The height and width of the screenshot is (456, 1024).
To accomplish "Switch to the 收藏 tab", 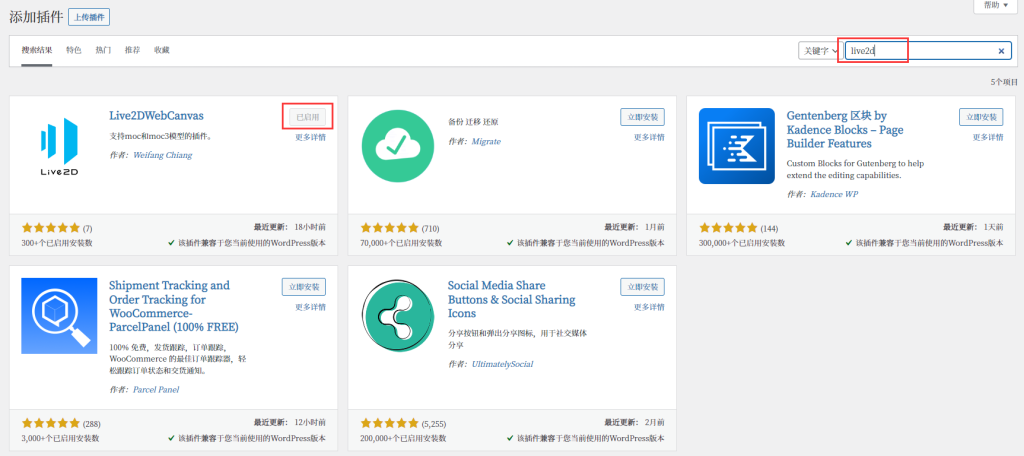I will 162,50.
